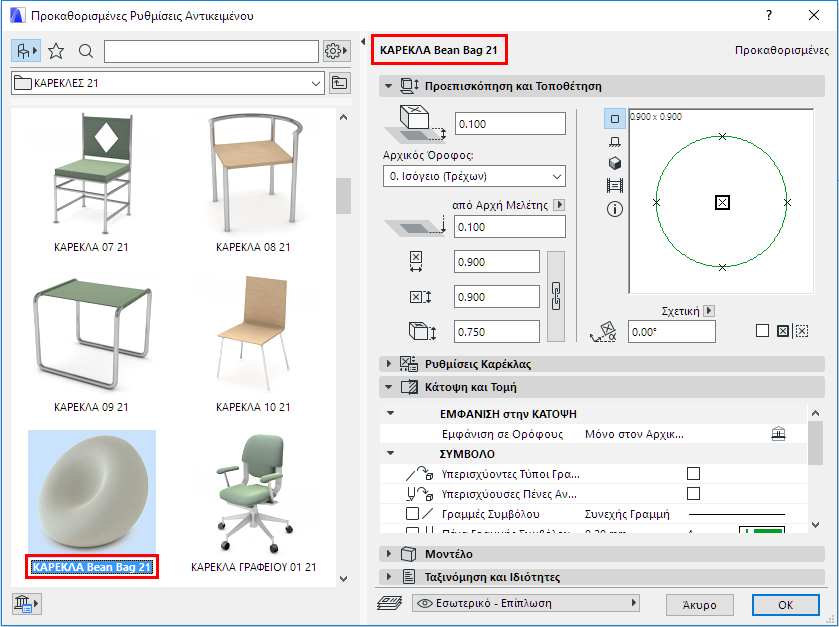Select the no-mirror square icon

pyautogui.click(x=762, y=331)
